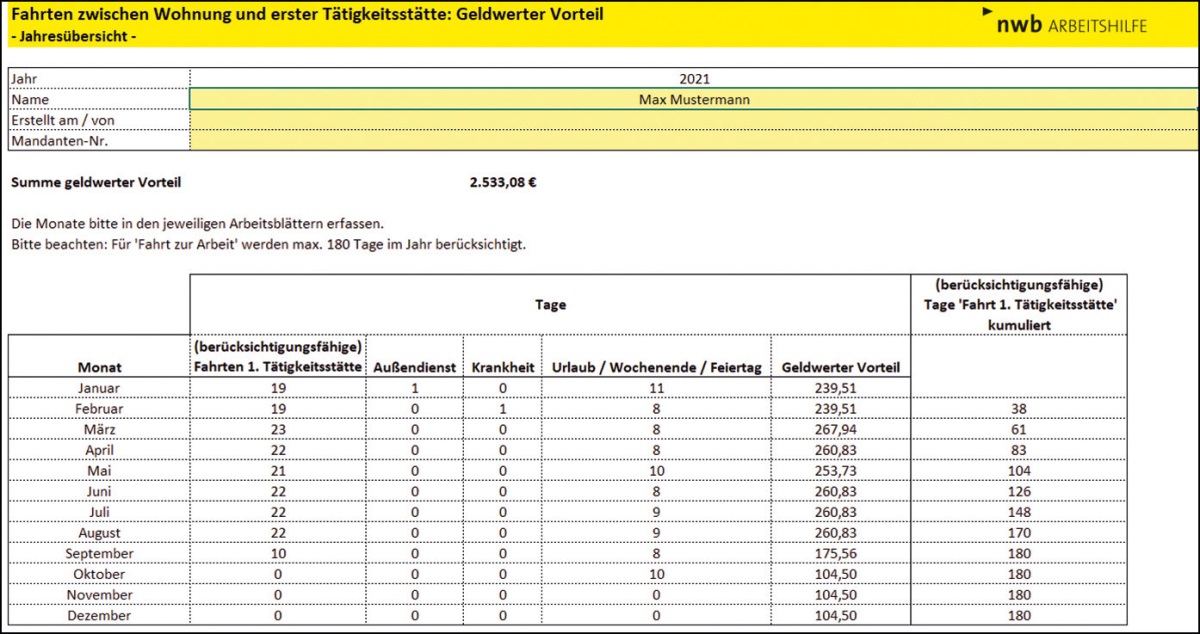Select the Außendienst value in the Januar row
This screenshot has width=1200, height=634.
click(x=415, y=388)
